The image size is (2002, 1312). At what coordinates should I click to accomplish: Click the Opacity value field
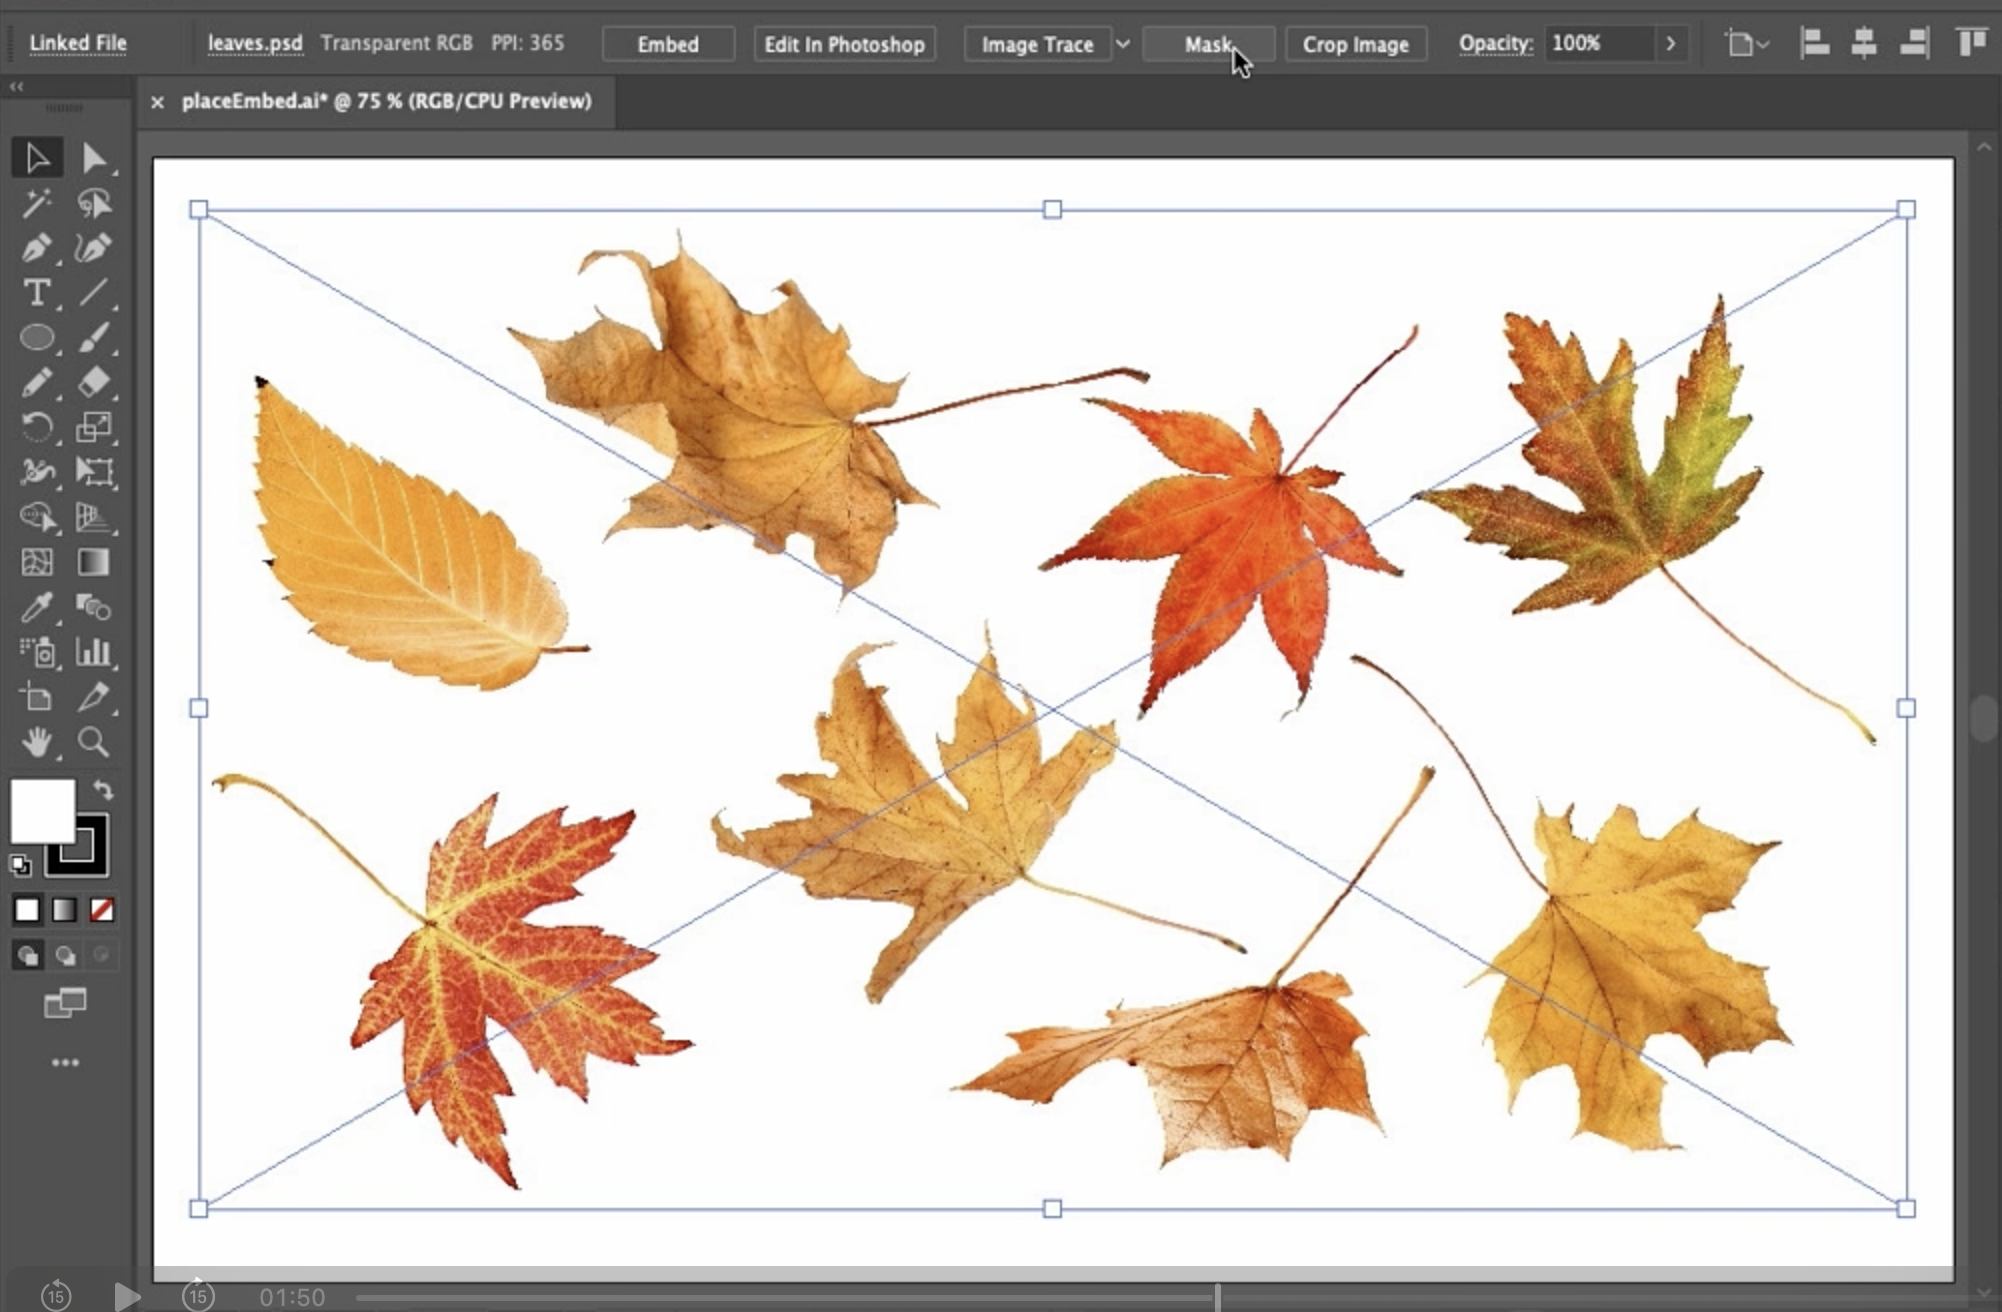coord(1596,44)
